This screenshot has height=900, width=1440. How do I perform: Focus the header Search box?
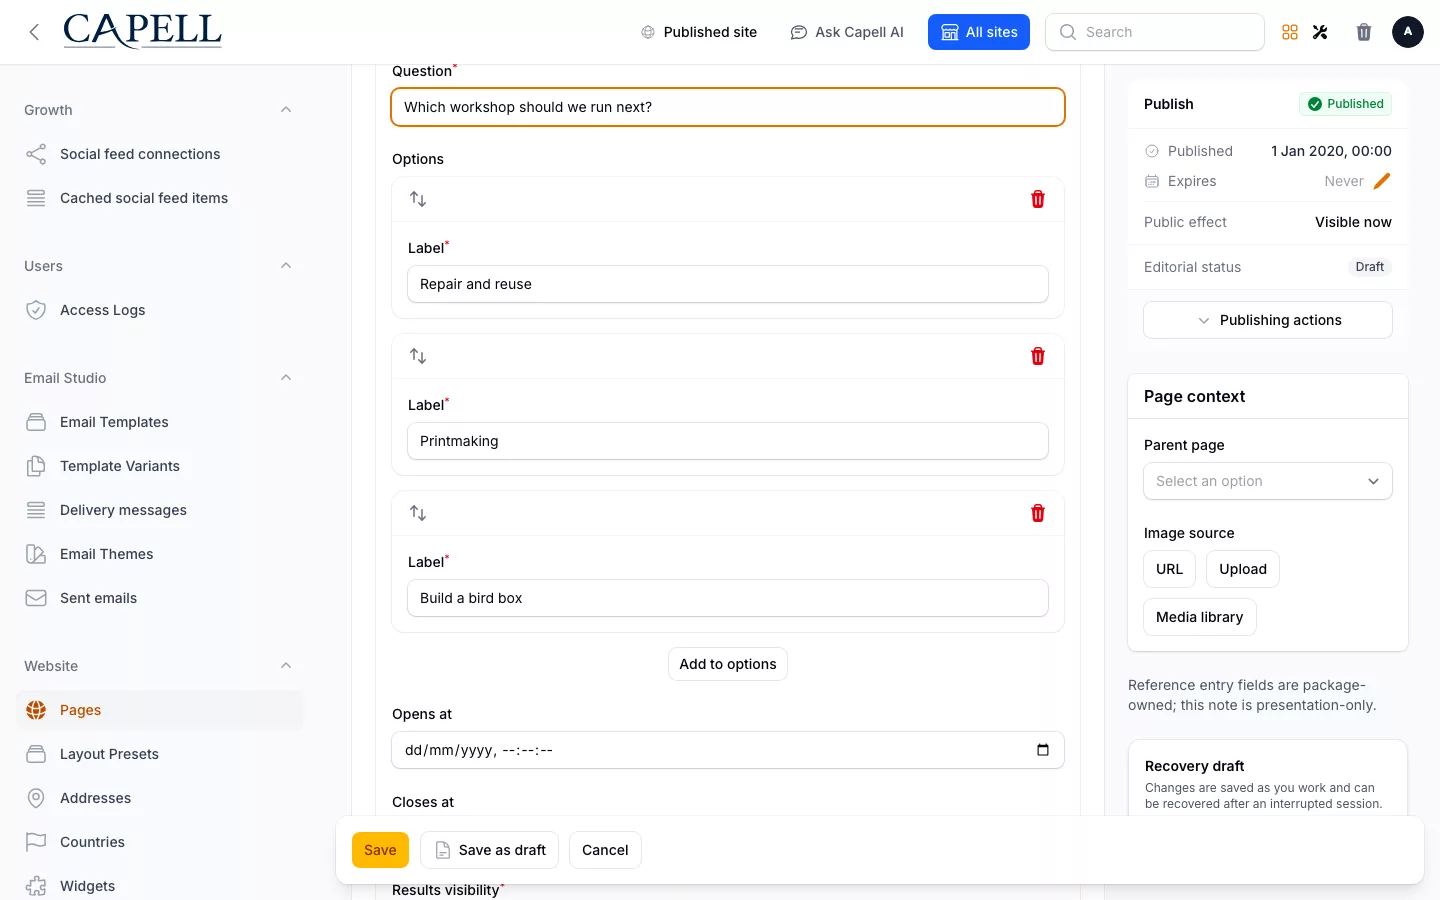1155,32
